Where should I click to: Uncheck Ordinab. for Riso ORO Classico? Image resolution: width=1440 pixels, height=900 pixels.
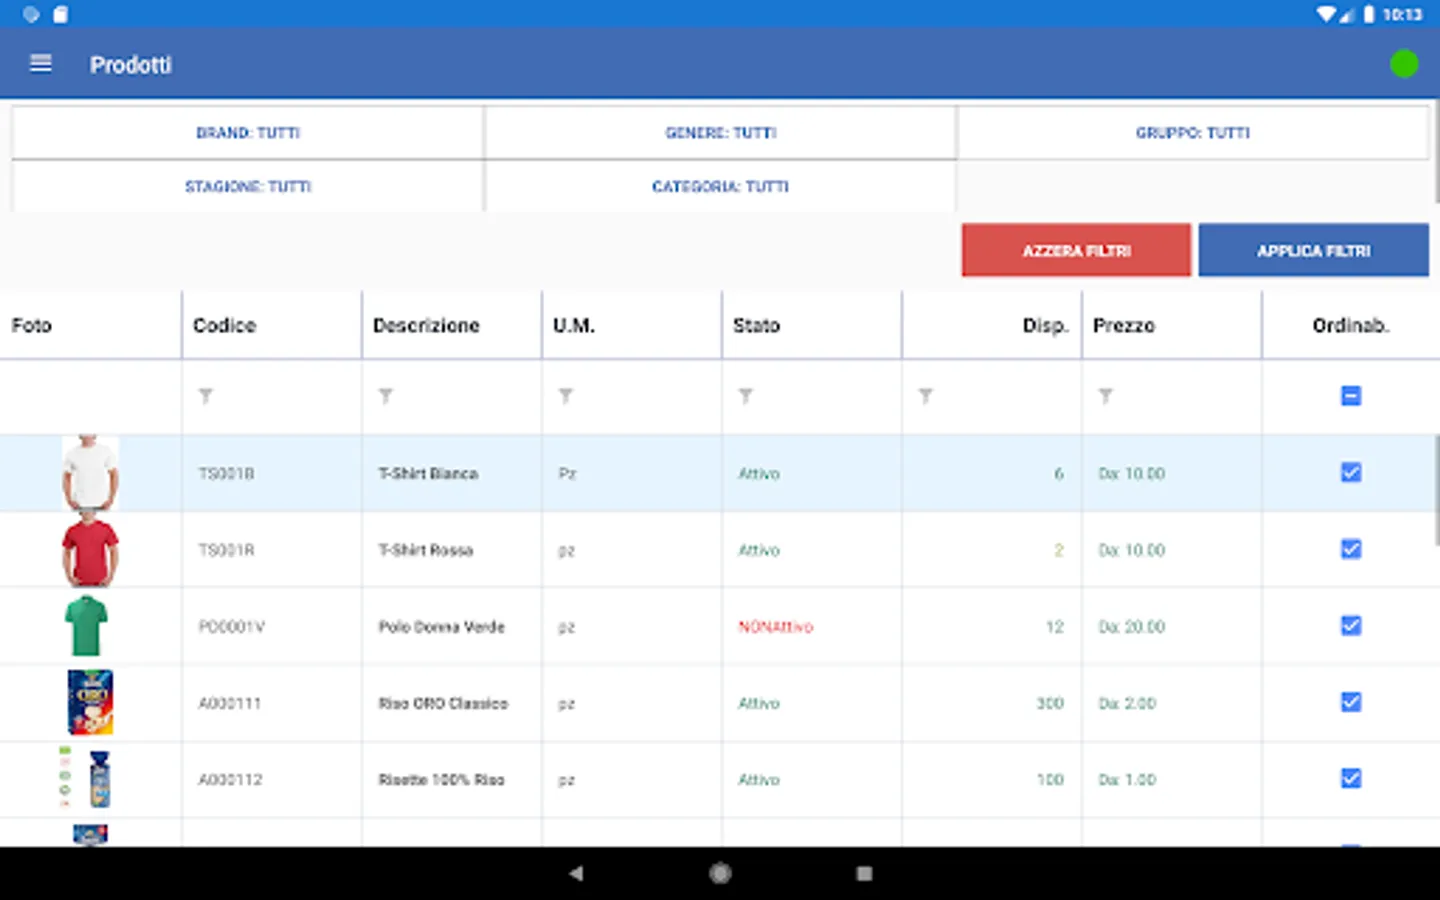point(1351,702)
